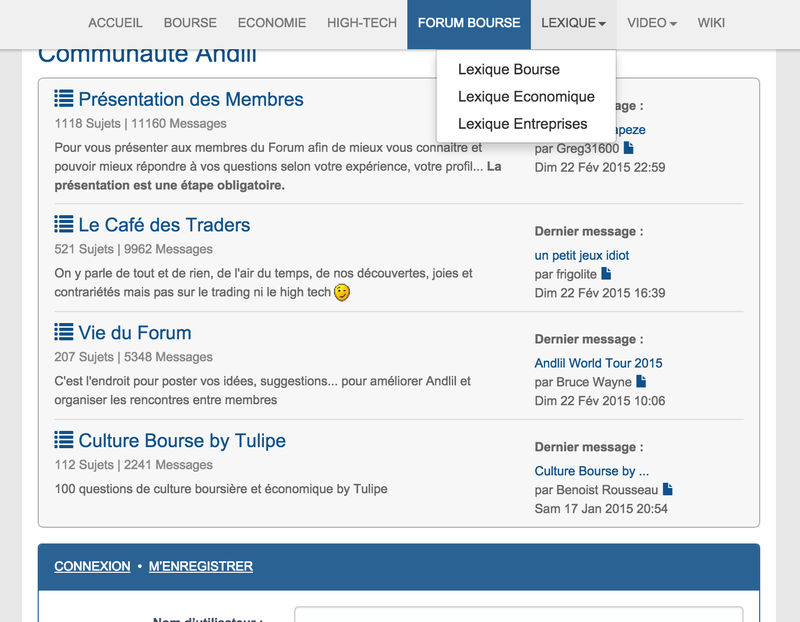Click the list icon beside Vie du Forum
Viewport: 800px width, 622px height.
pyautogui.click(x=64, y=332)
